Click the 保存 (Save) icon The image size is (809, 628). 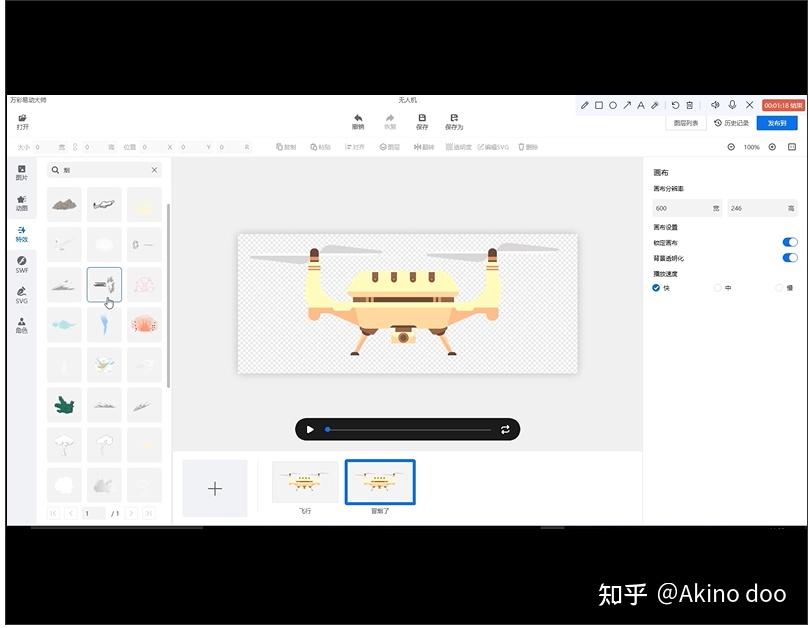(422, 118)
